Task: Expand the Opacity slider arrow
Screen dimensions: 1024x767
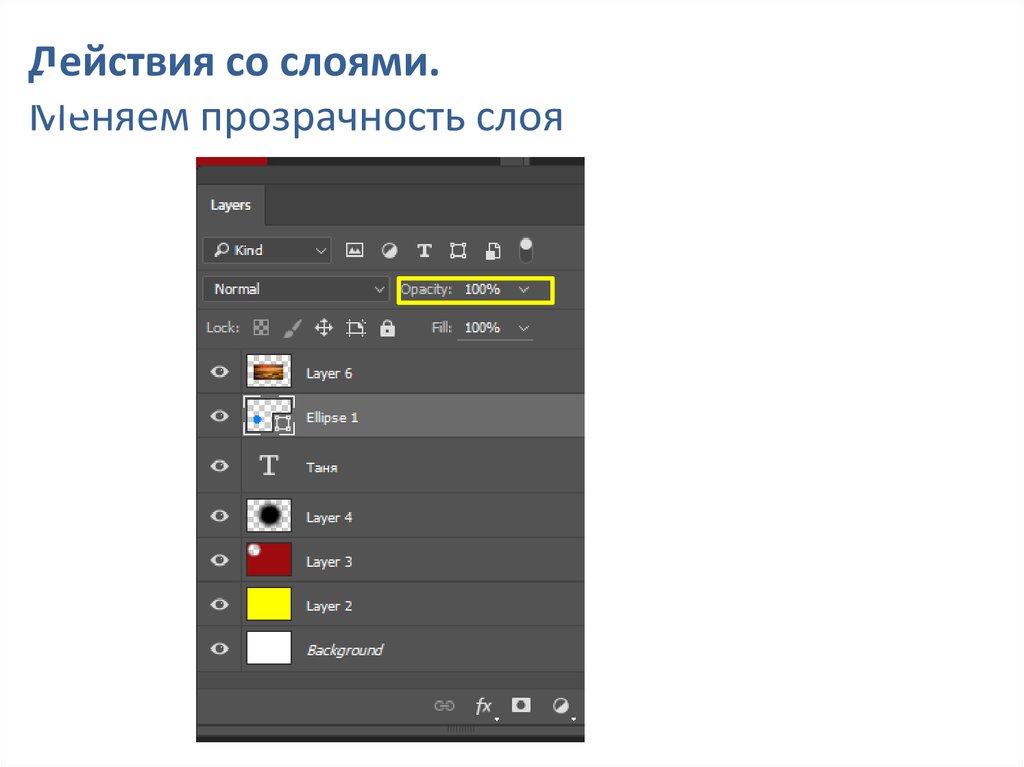Action: 523,289
